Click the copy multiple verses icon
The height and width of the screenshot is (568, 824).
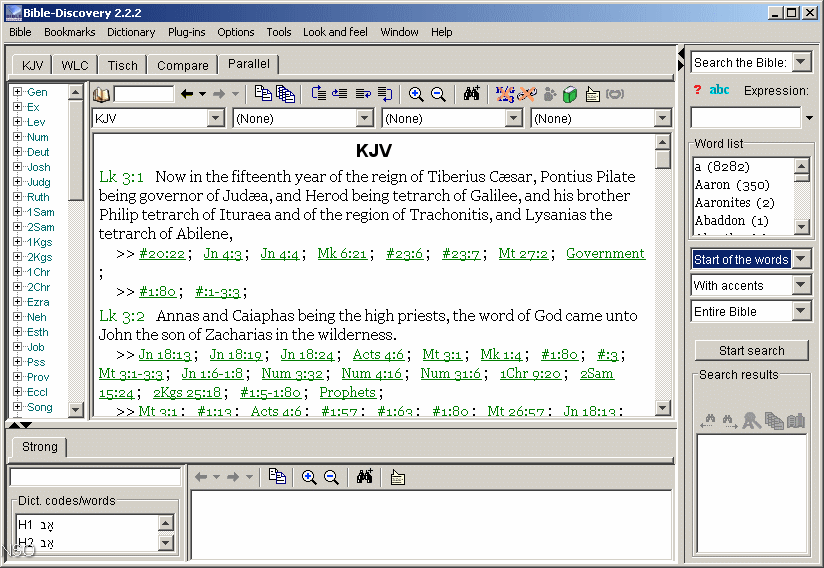point(285,94)
